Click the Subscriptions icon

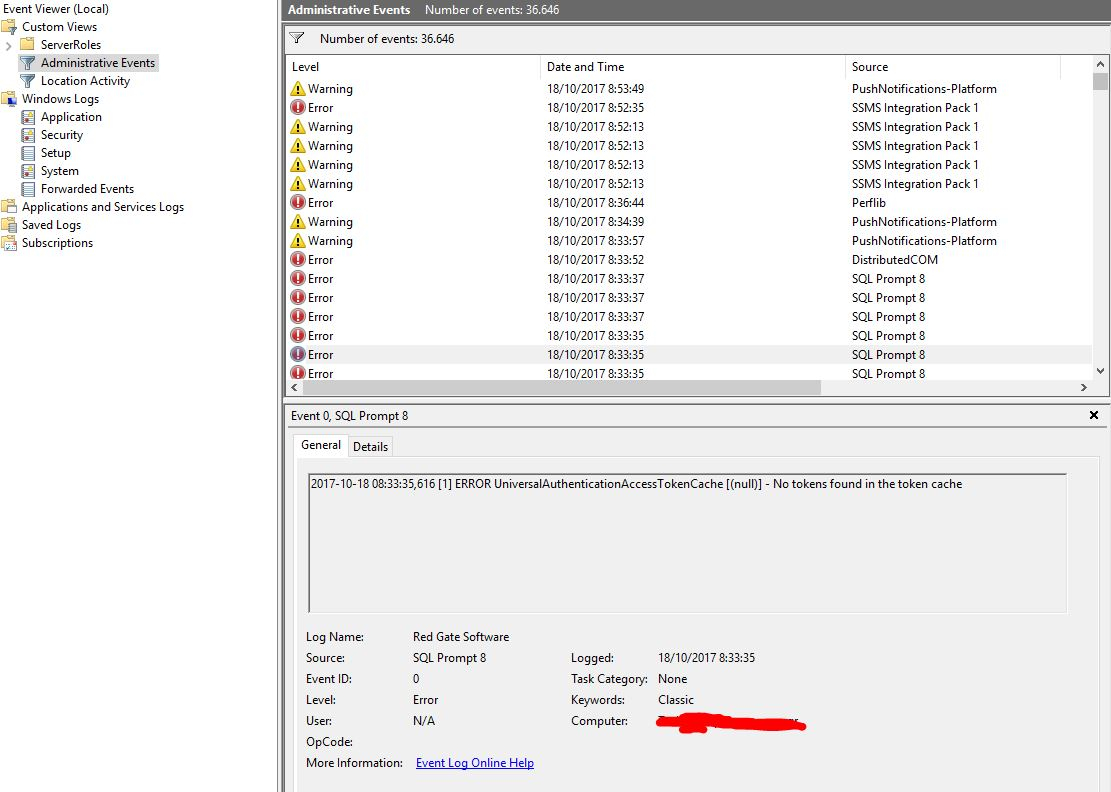coord(9,243)
